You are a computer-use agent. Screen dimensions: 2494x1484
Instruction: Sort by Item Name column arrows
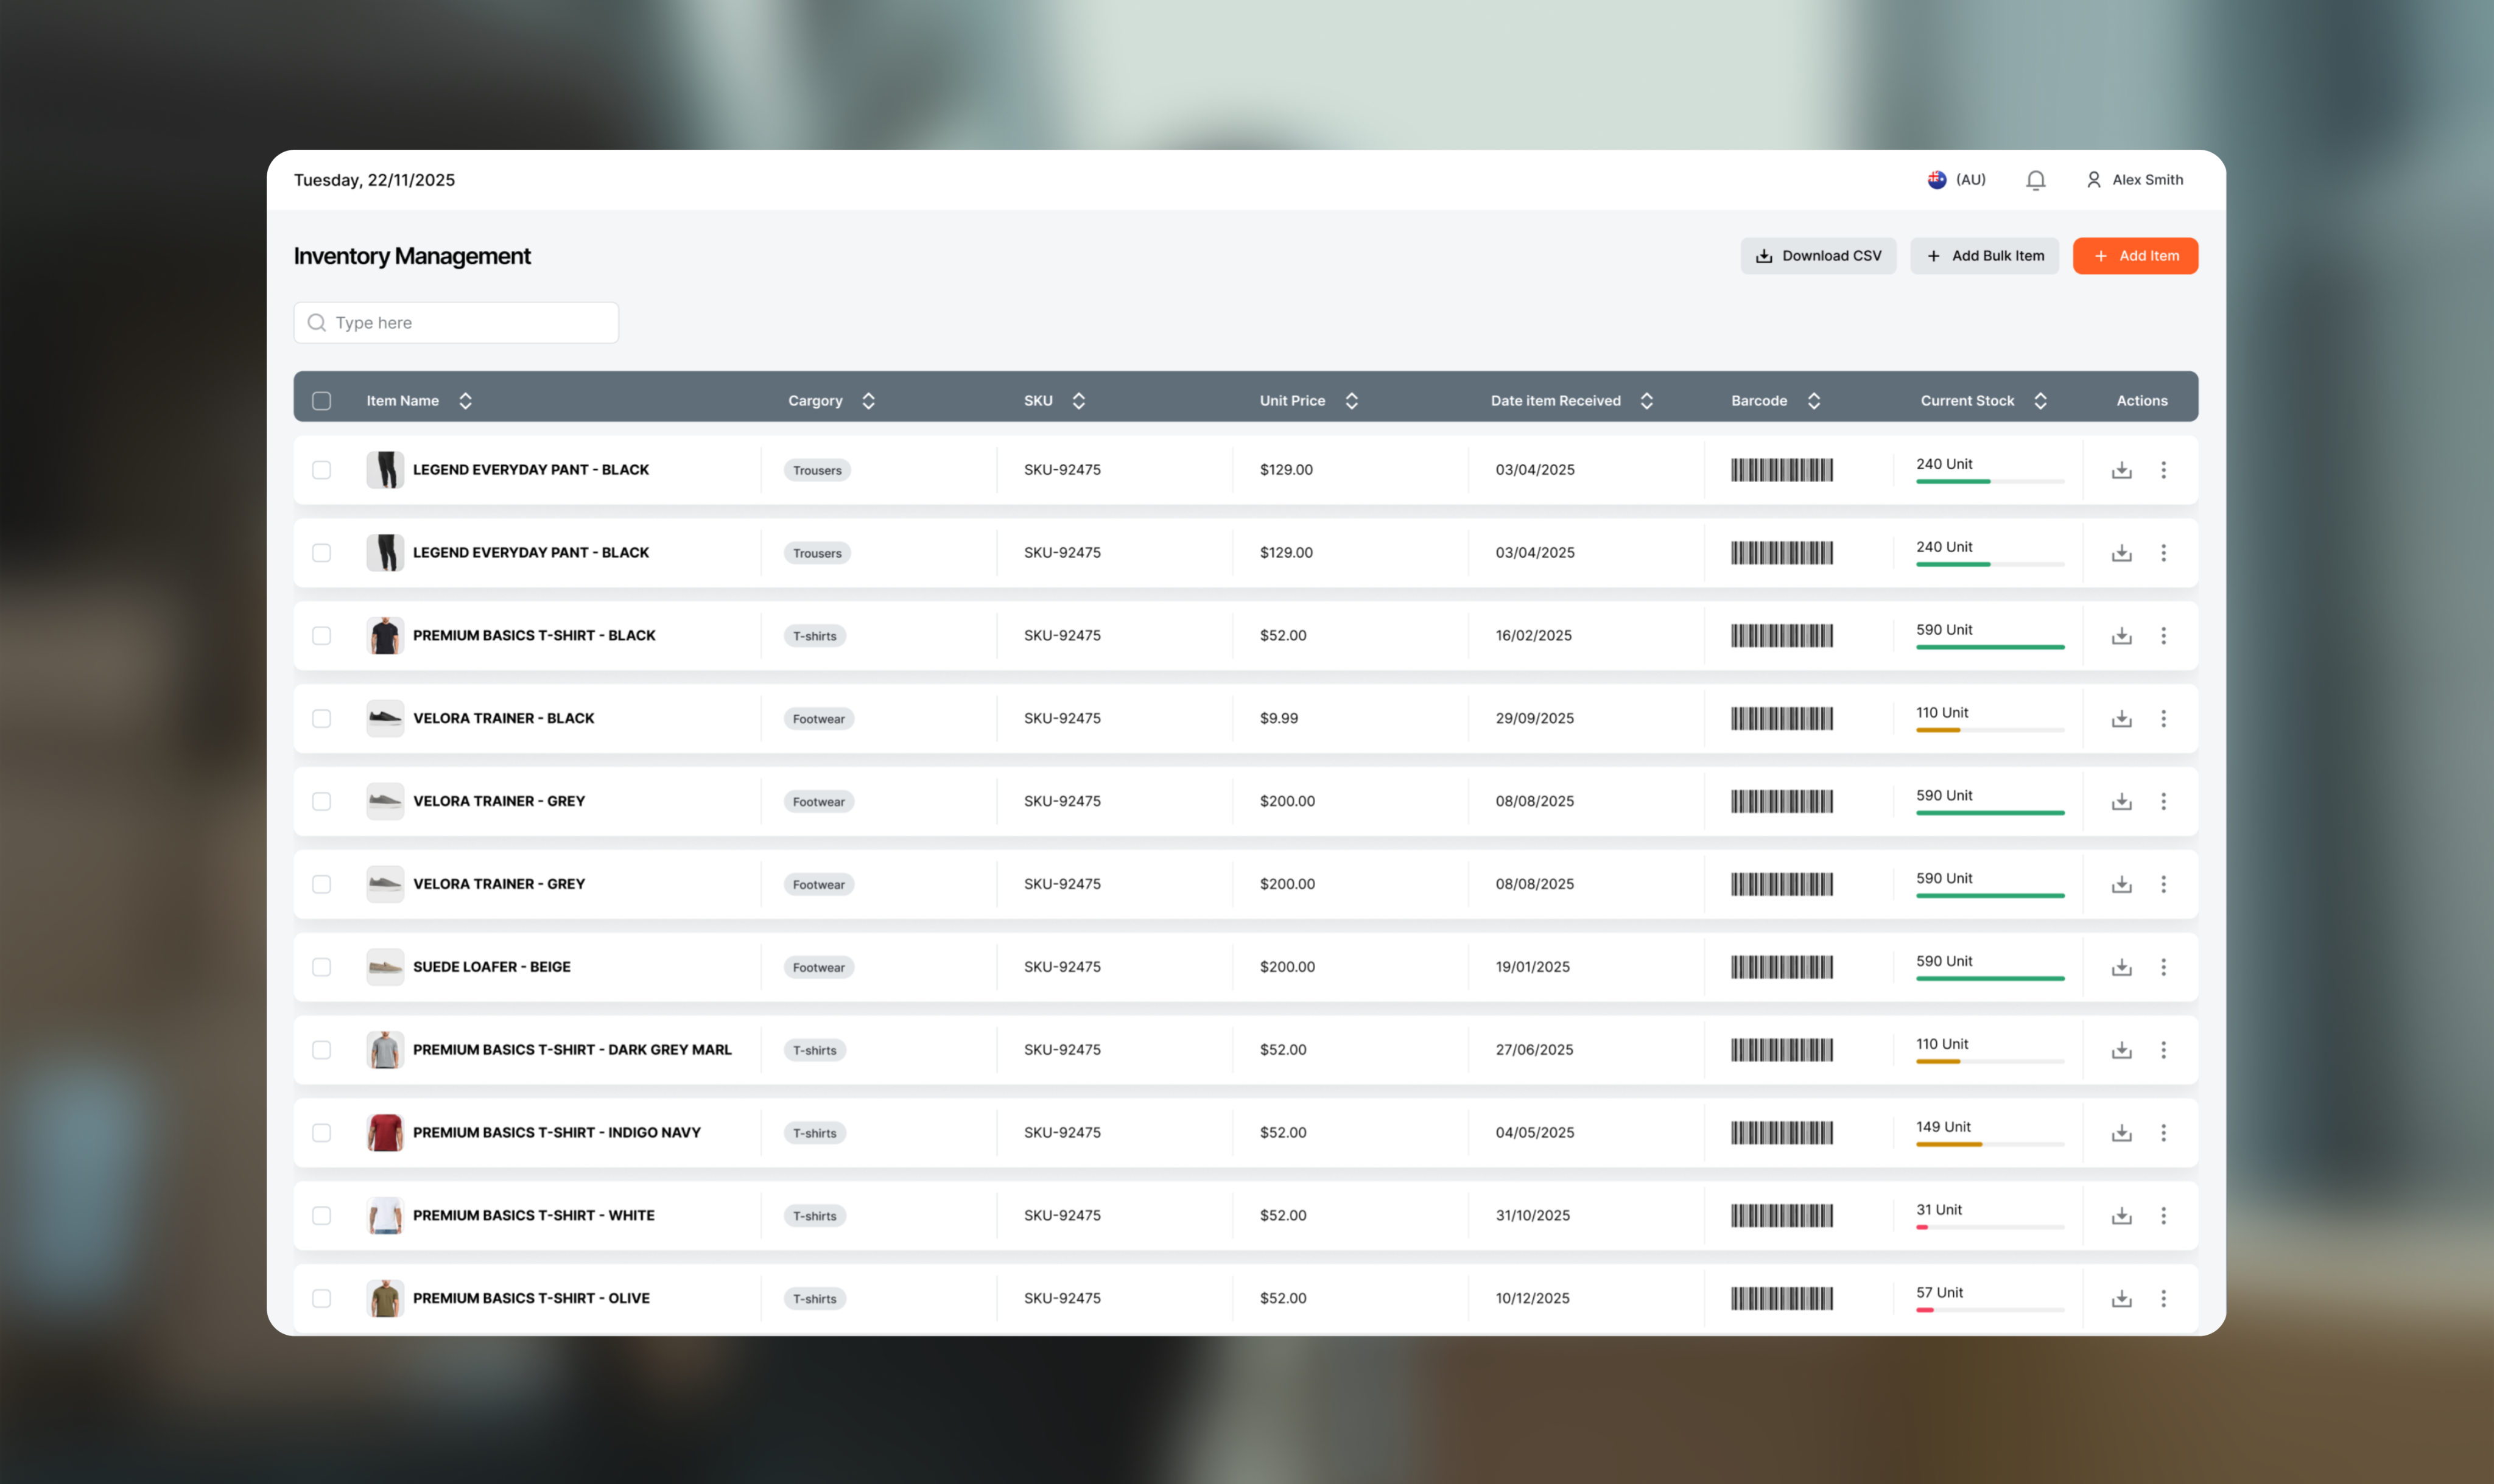click(465, 401)
